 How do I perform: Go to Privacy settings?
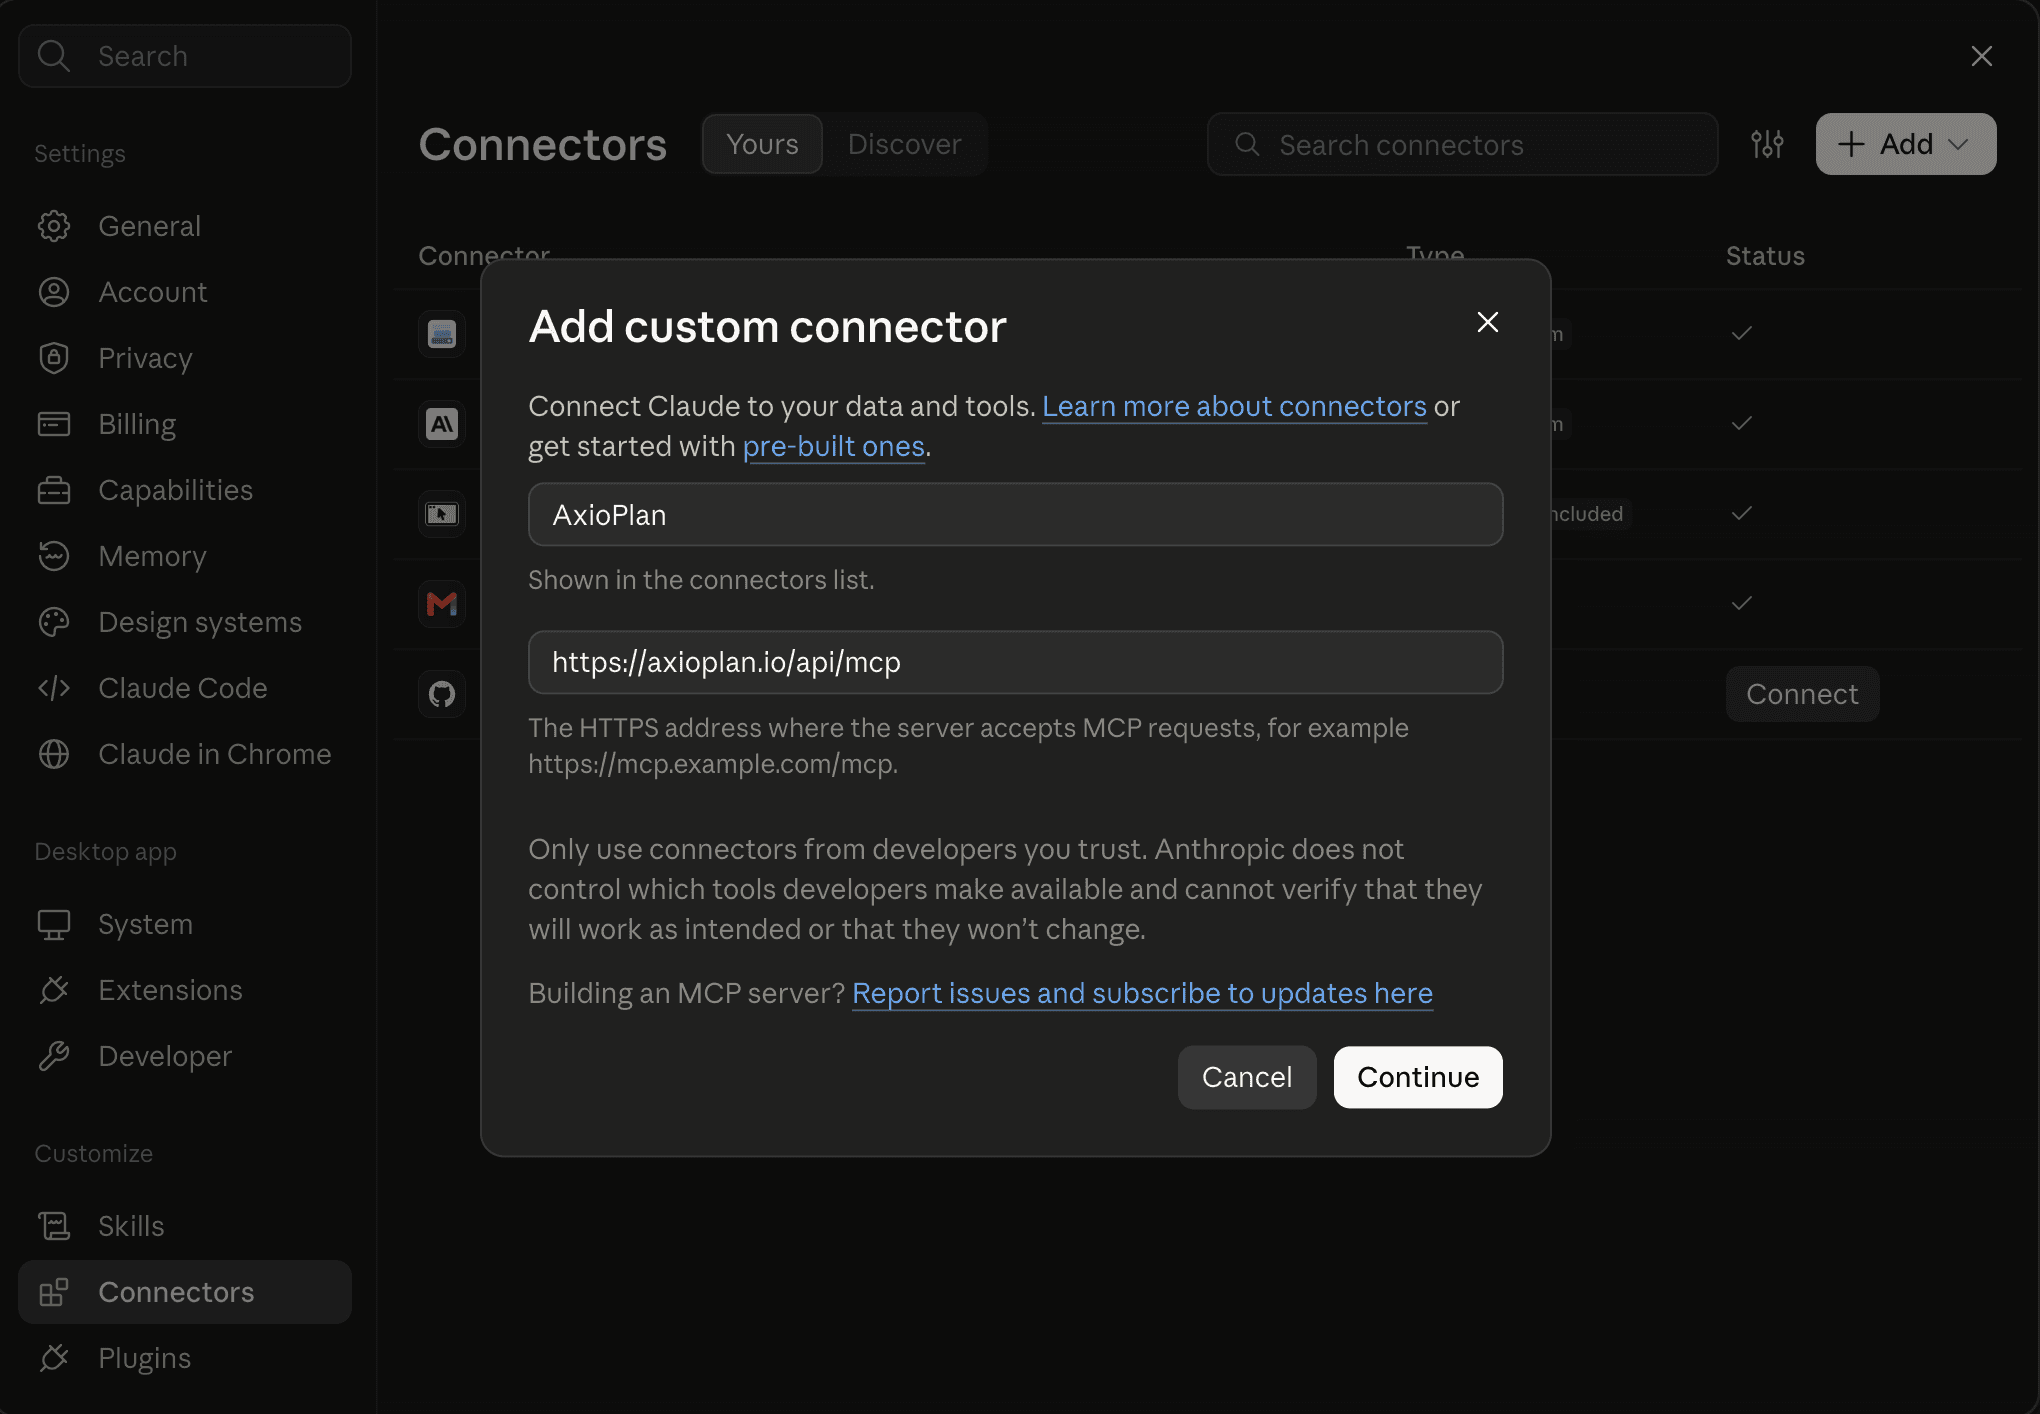point(185,358)
